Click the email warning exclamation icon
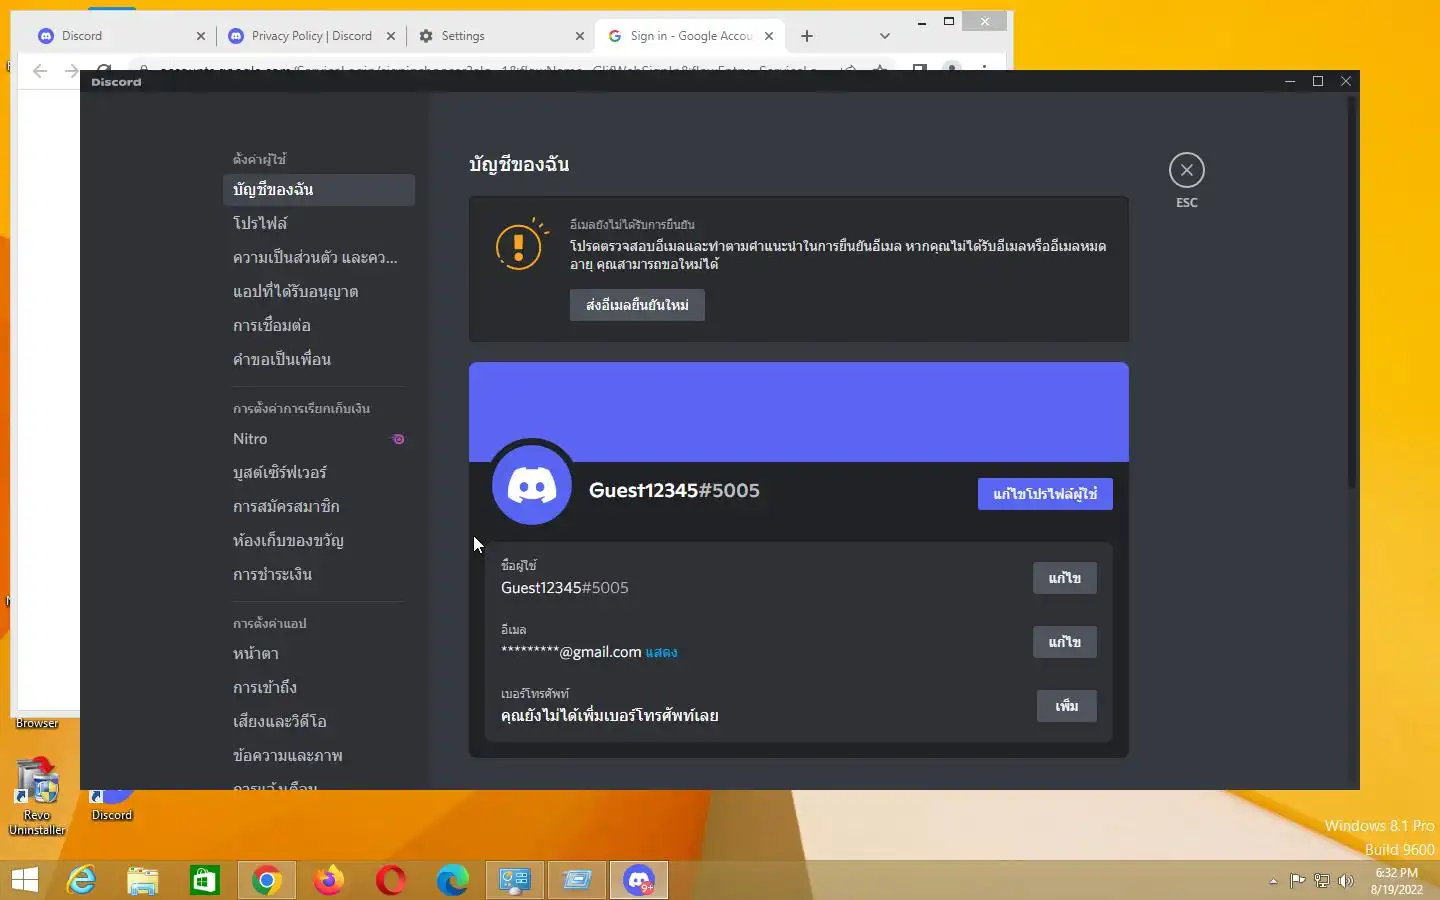Viewport: 1440px width, 900px height. click(520, 244)
